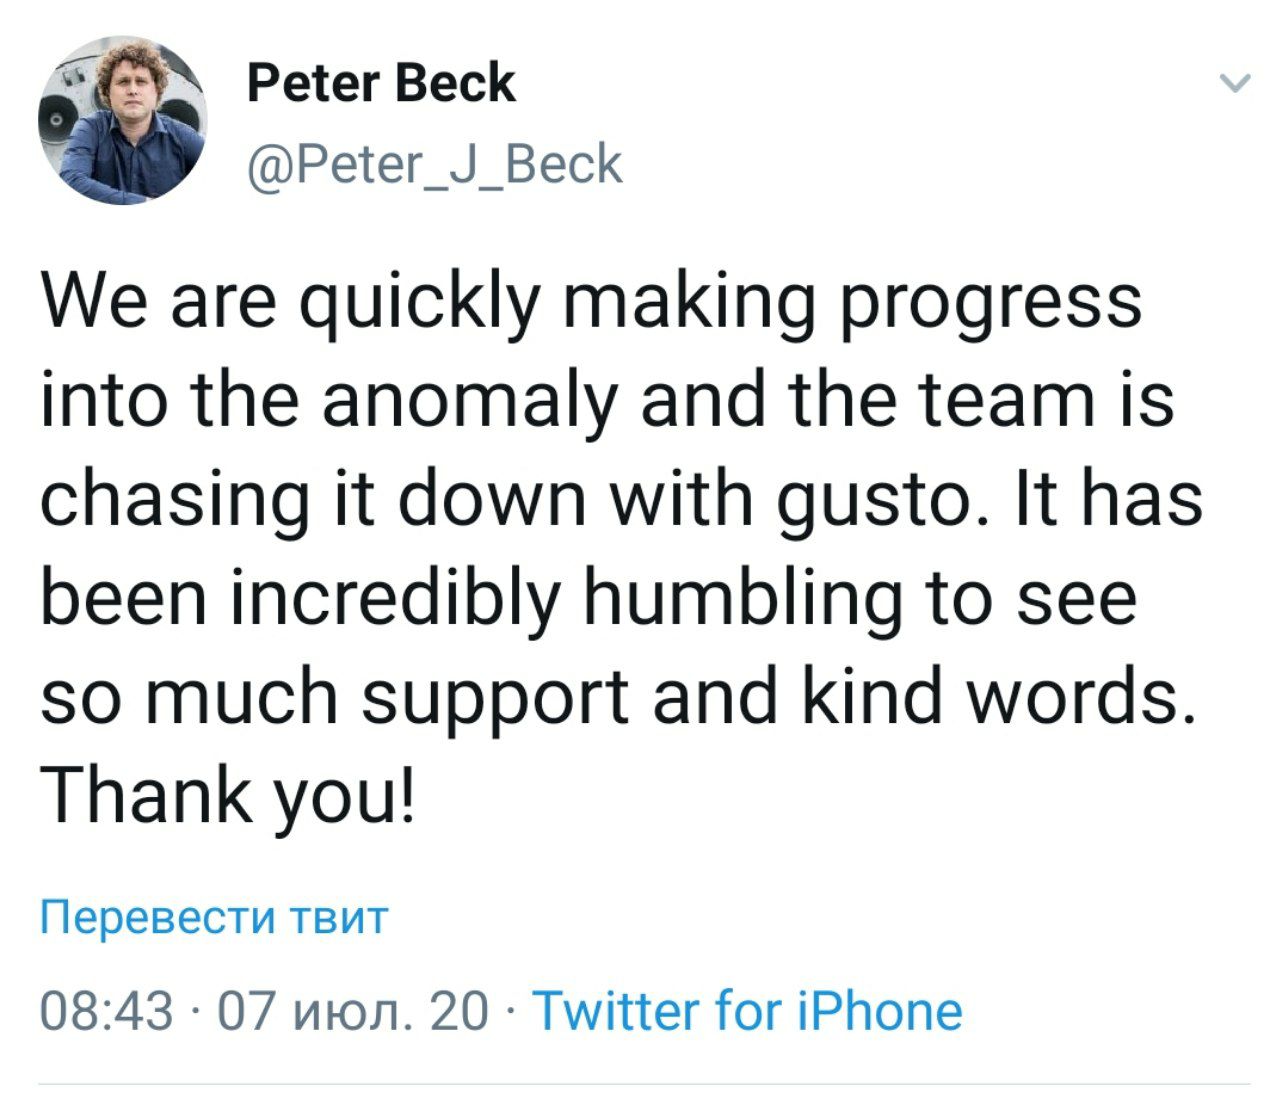Expand the tweet options chevron arrow
The width and height of the screenshot is (1280, 1099).
[1236, 84]
